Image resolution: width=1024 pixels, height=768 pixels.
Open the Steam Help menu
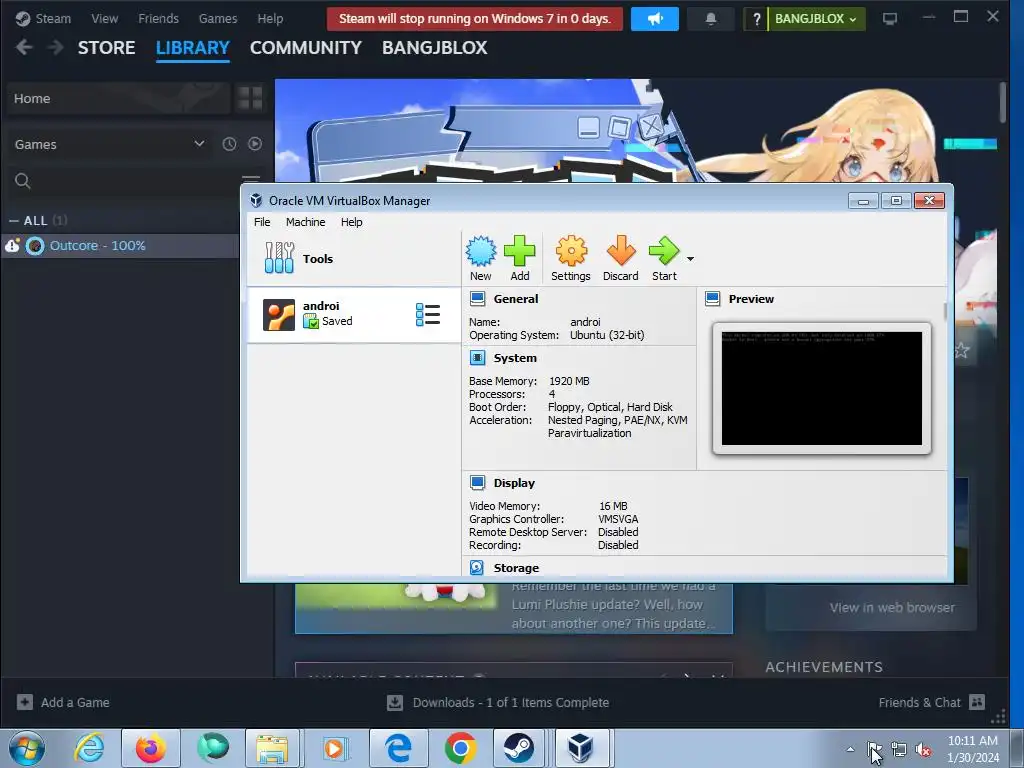point(270,18)
